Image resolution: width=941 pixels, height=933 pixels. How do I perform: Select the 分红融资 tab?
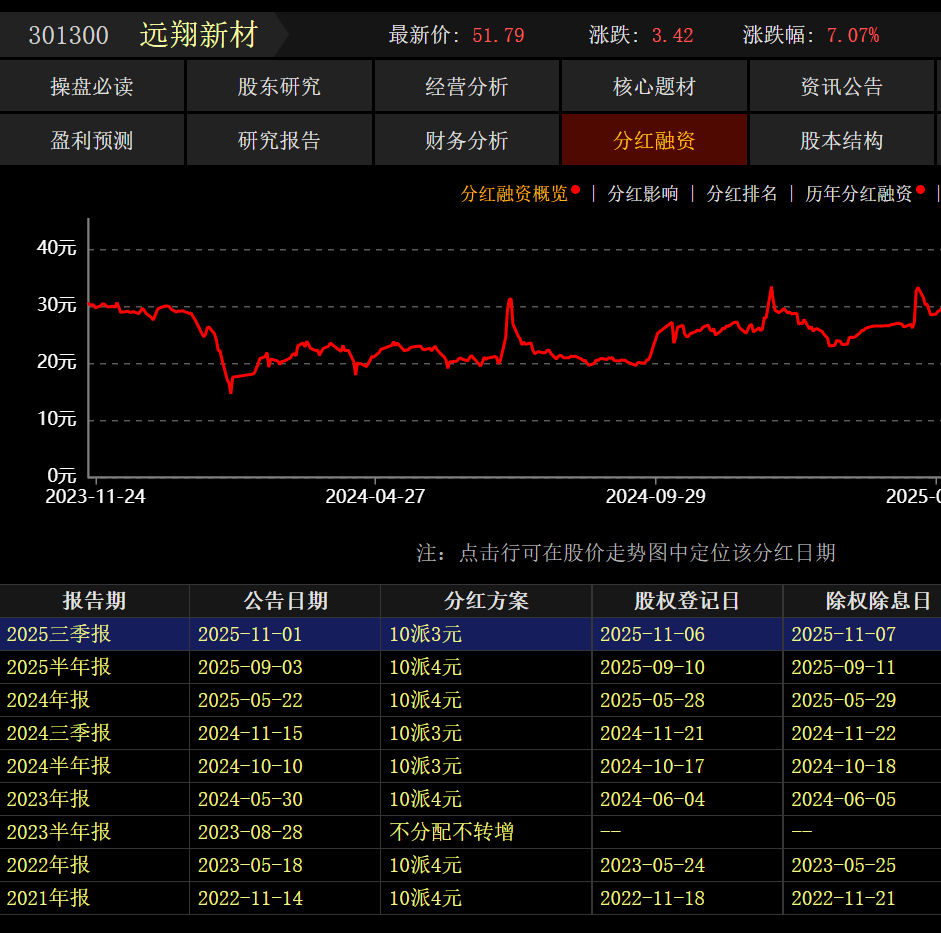click(654, 140)
